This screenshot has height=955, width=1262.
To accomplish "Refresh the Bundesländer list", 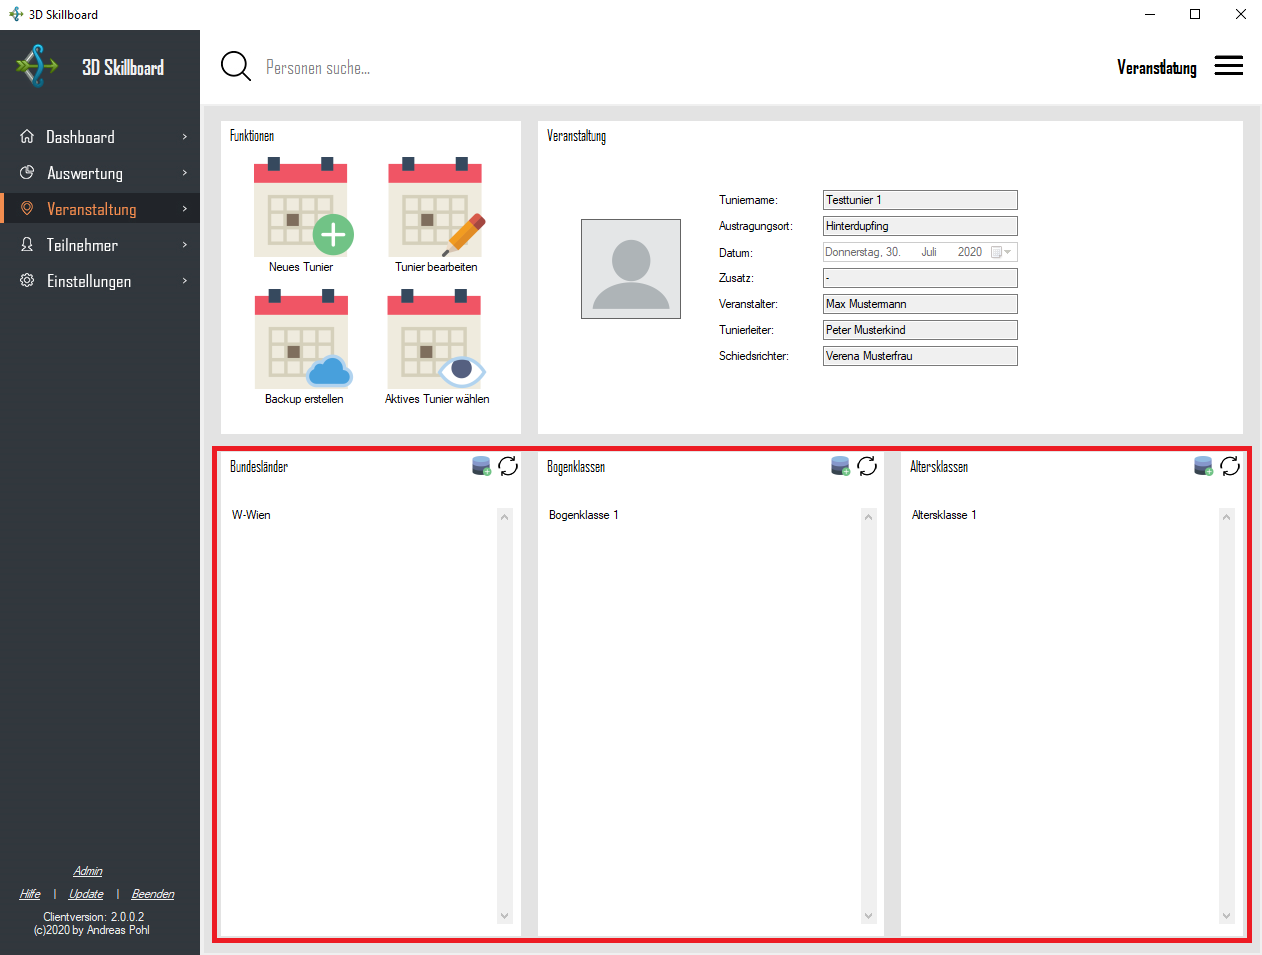I will click(508, 466).
